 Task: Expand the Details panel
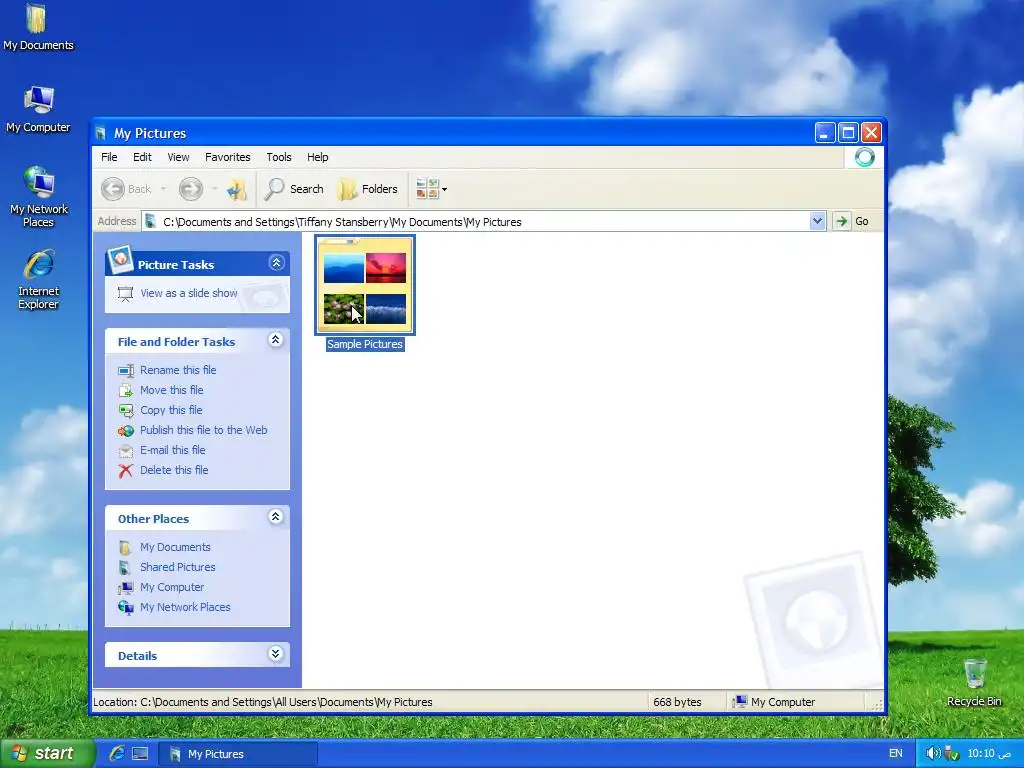pyautogui.click(x=276, y=654)
